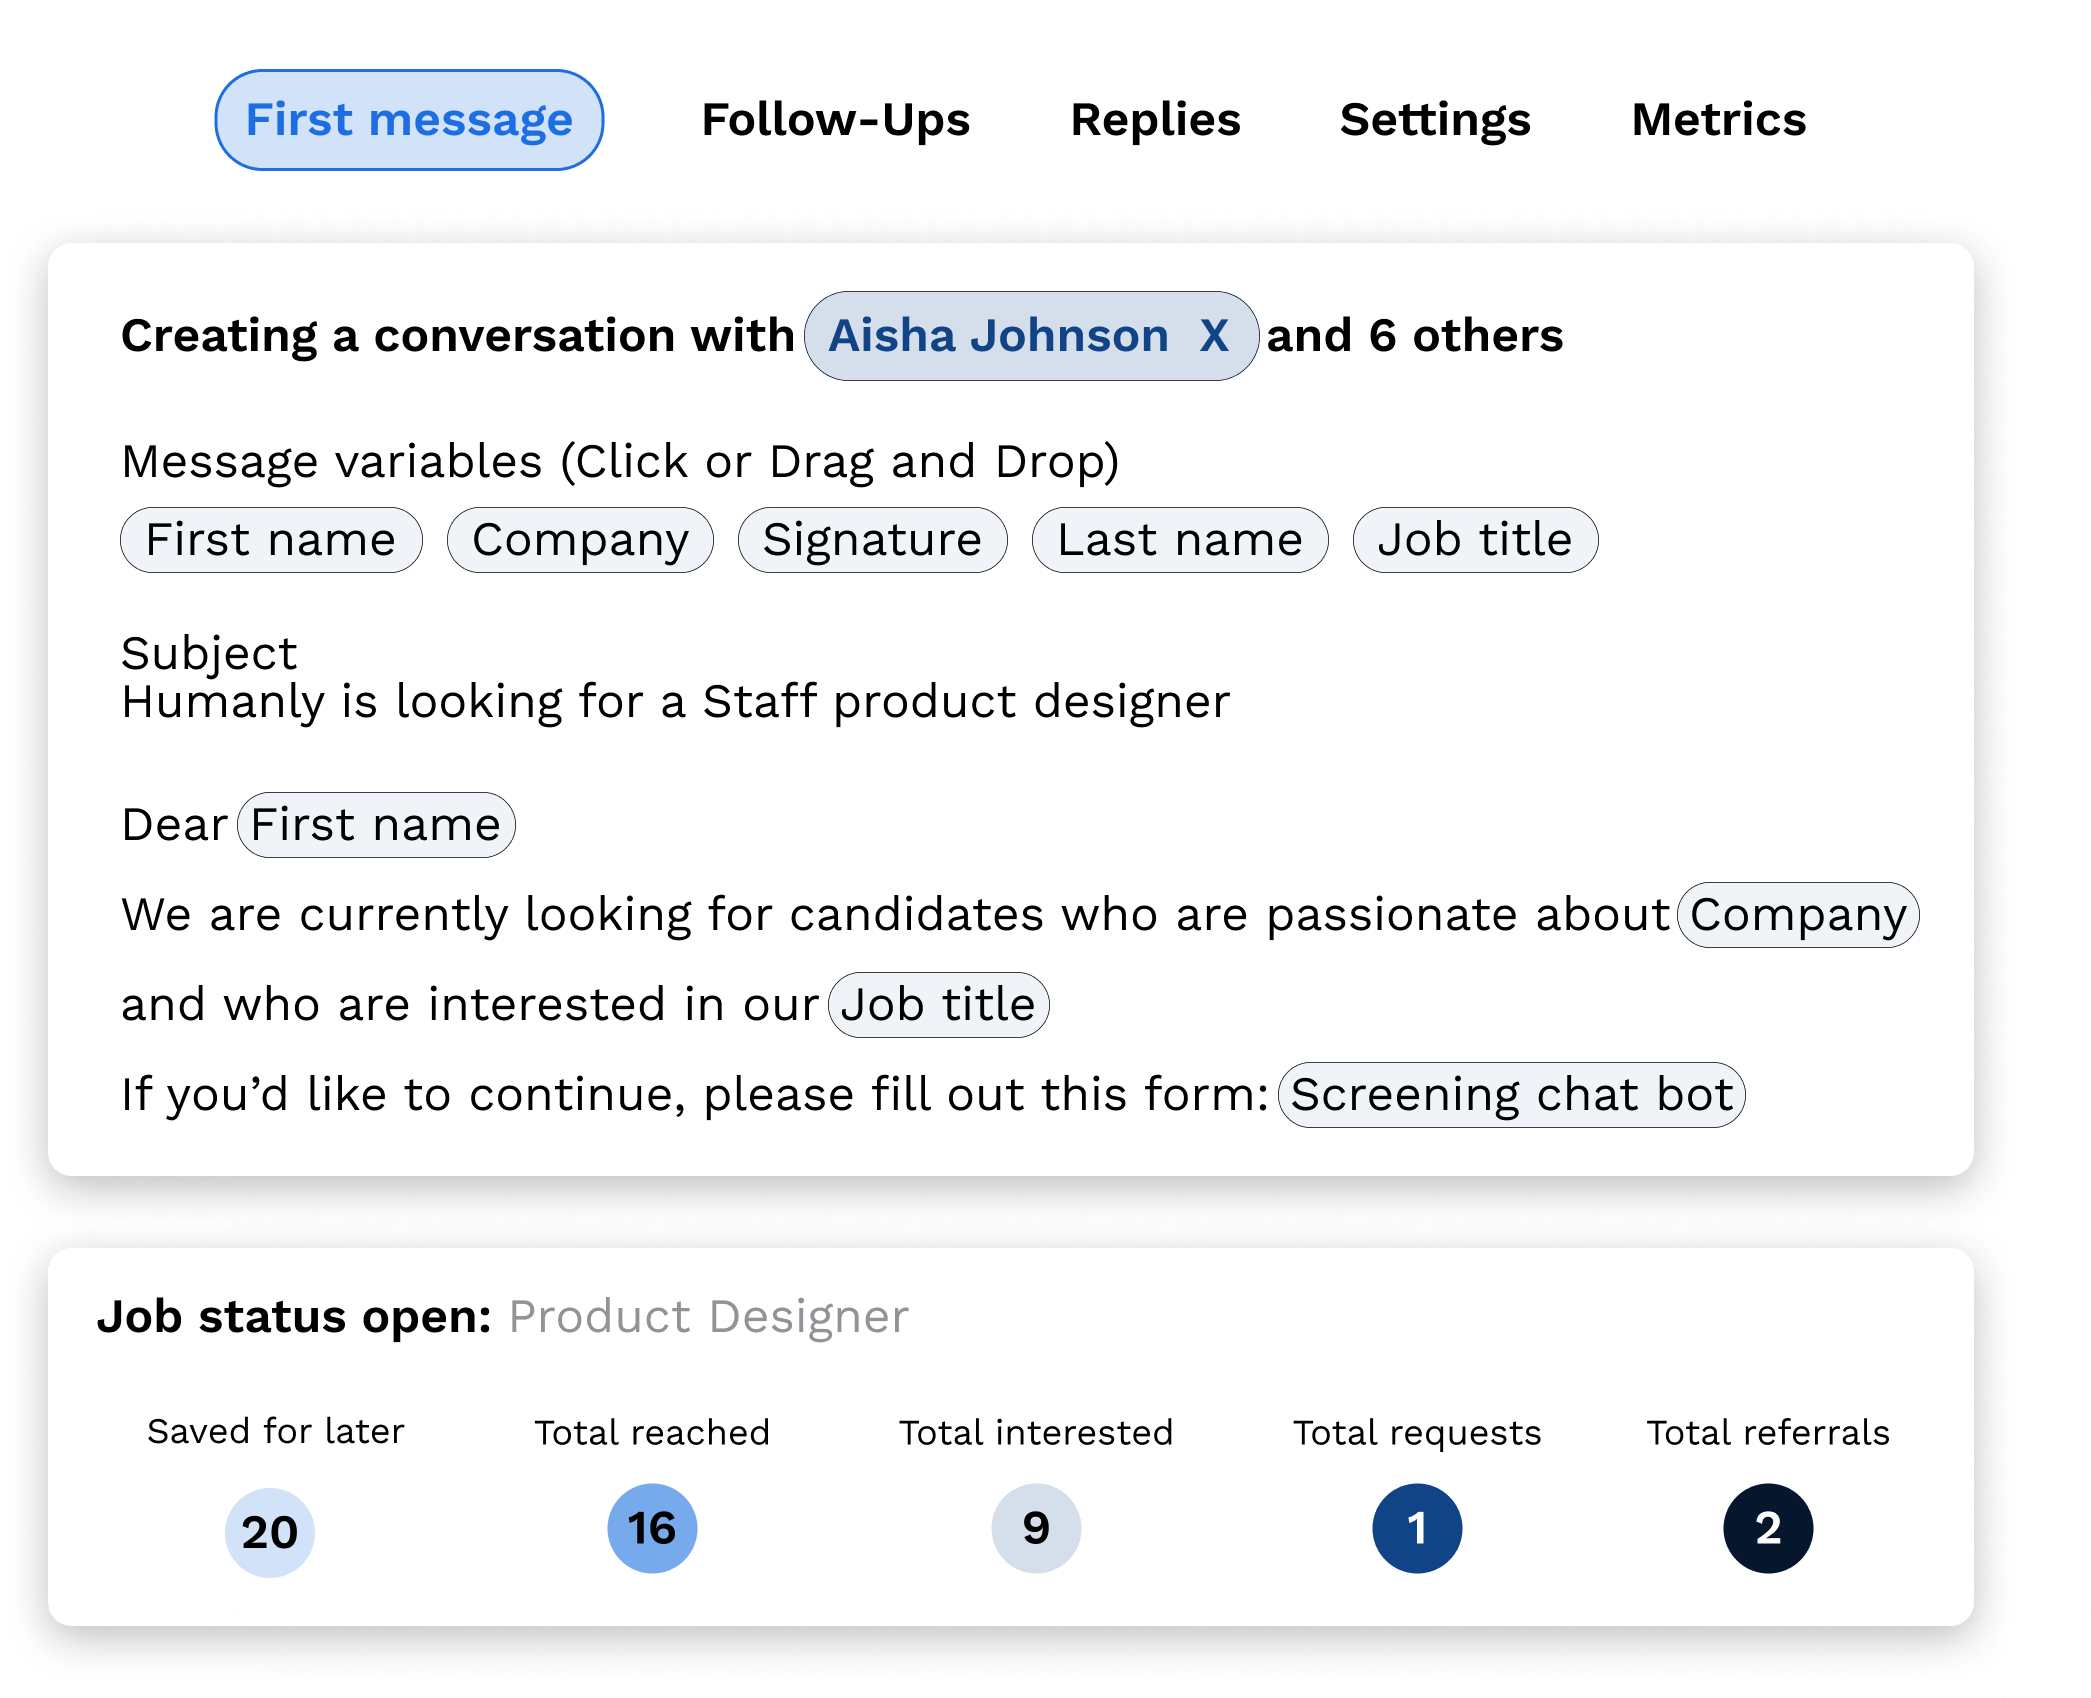The height and width of the screenshot is (1698, 2091).
Task: Click the Total reached count 16
Action: [x=652, y=1528]
